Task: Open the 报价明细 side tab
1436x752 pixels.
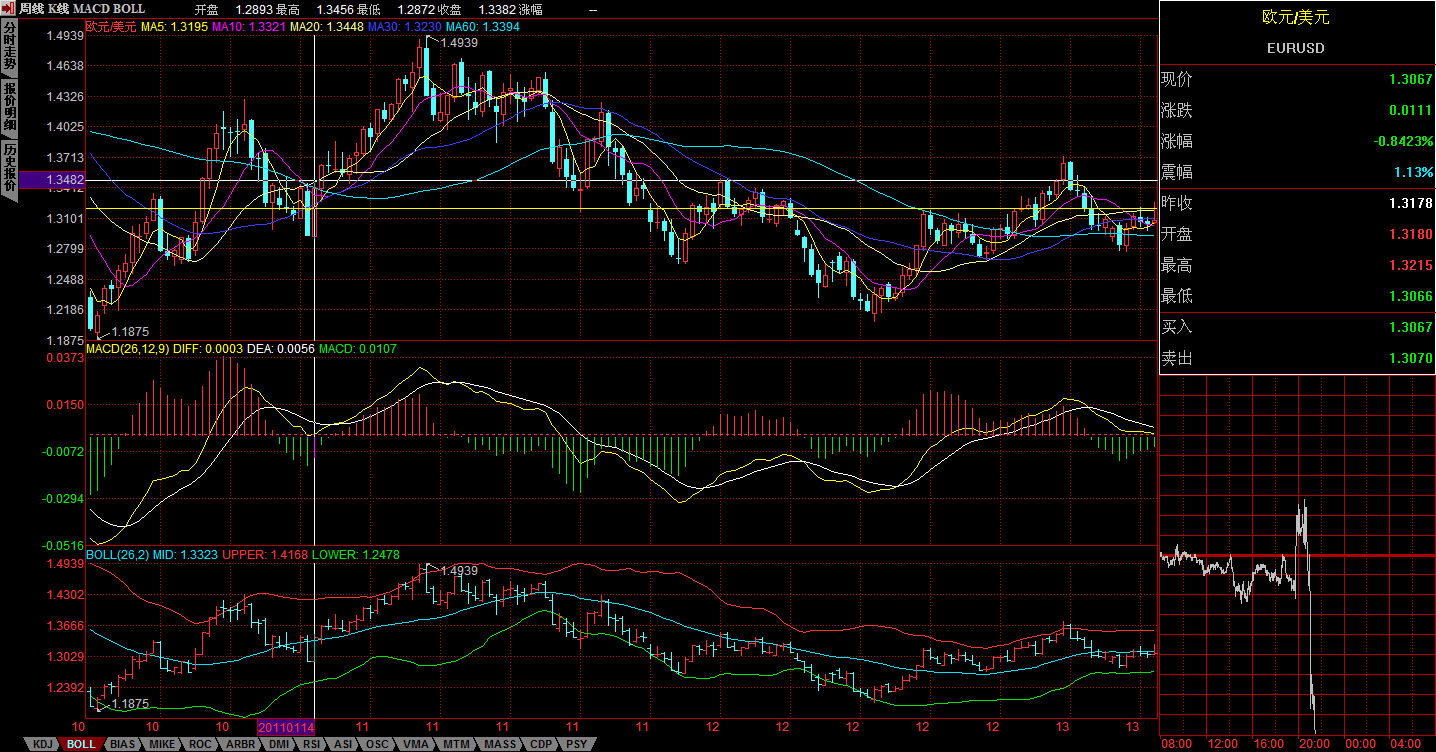Action: coord(9,107)
